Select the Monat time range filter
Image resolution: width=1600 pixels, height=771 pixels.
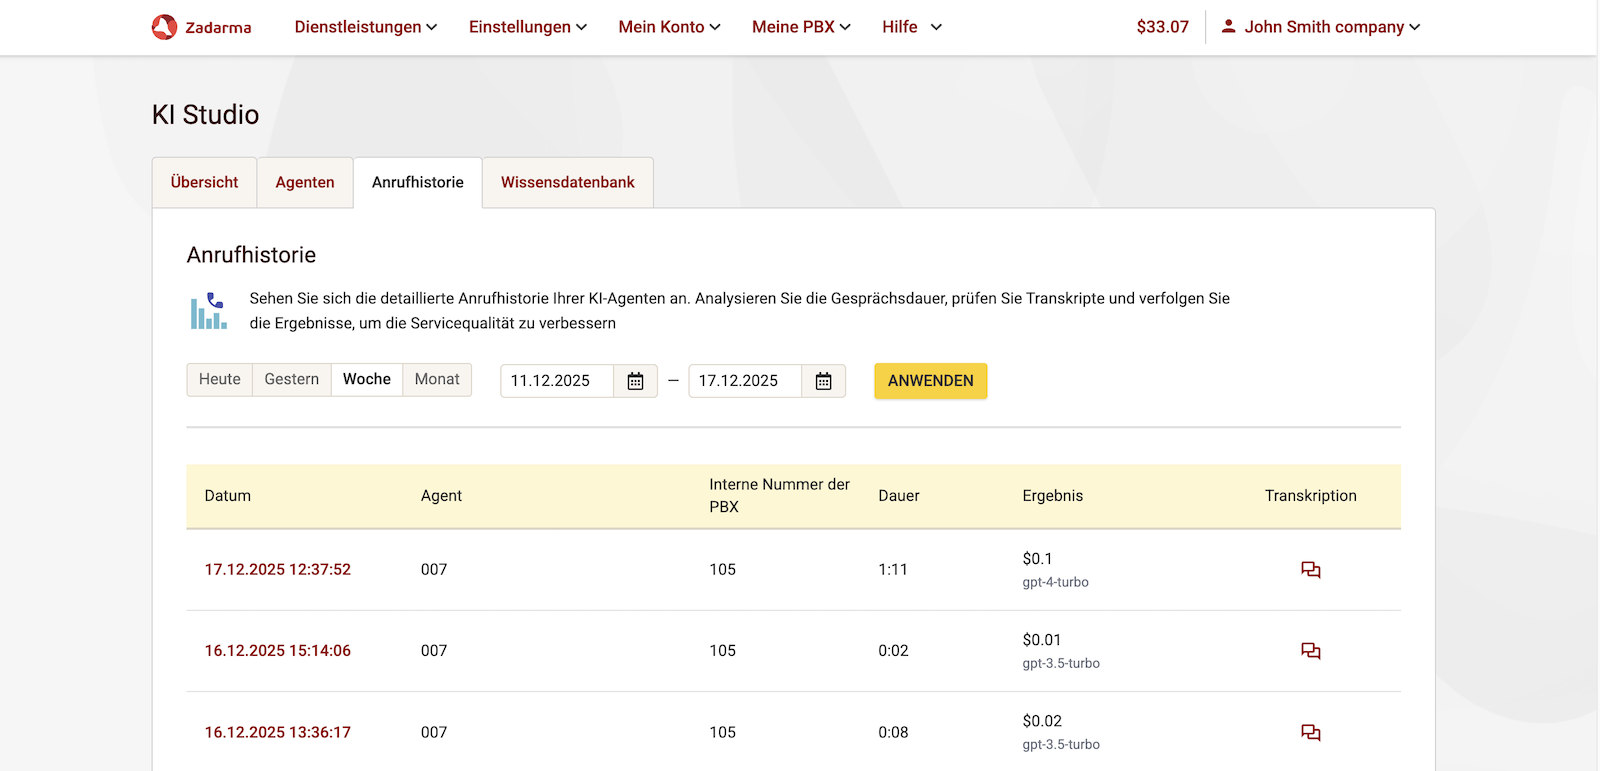tap(437, 380)
